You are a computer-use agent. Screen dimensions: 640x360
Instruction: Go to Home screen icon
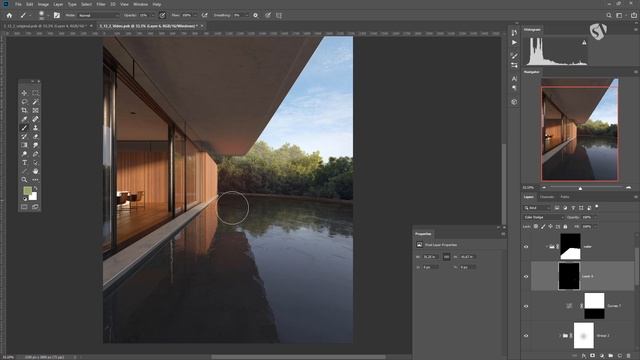9,15
